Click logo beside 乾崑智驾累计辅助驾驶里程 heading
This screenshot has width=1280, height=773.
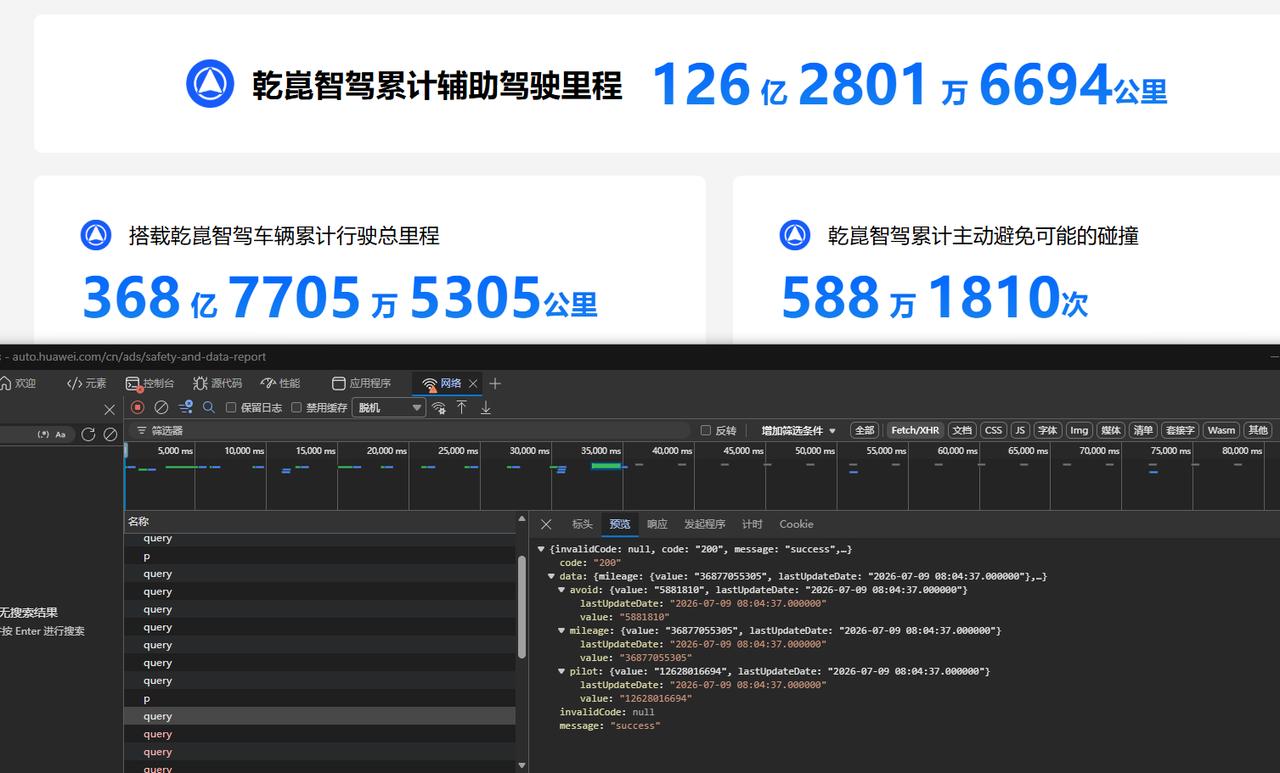pyautogui.click(x=210, y=84)
